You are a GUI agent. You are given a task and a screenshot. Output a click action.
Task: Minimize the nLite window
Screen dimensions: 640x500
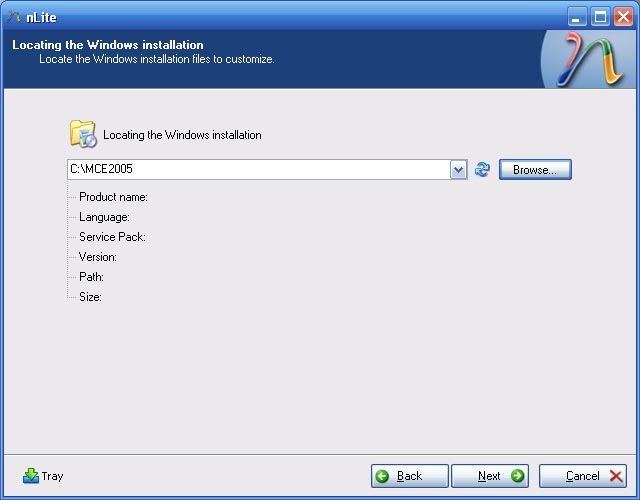pos(577,17)
